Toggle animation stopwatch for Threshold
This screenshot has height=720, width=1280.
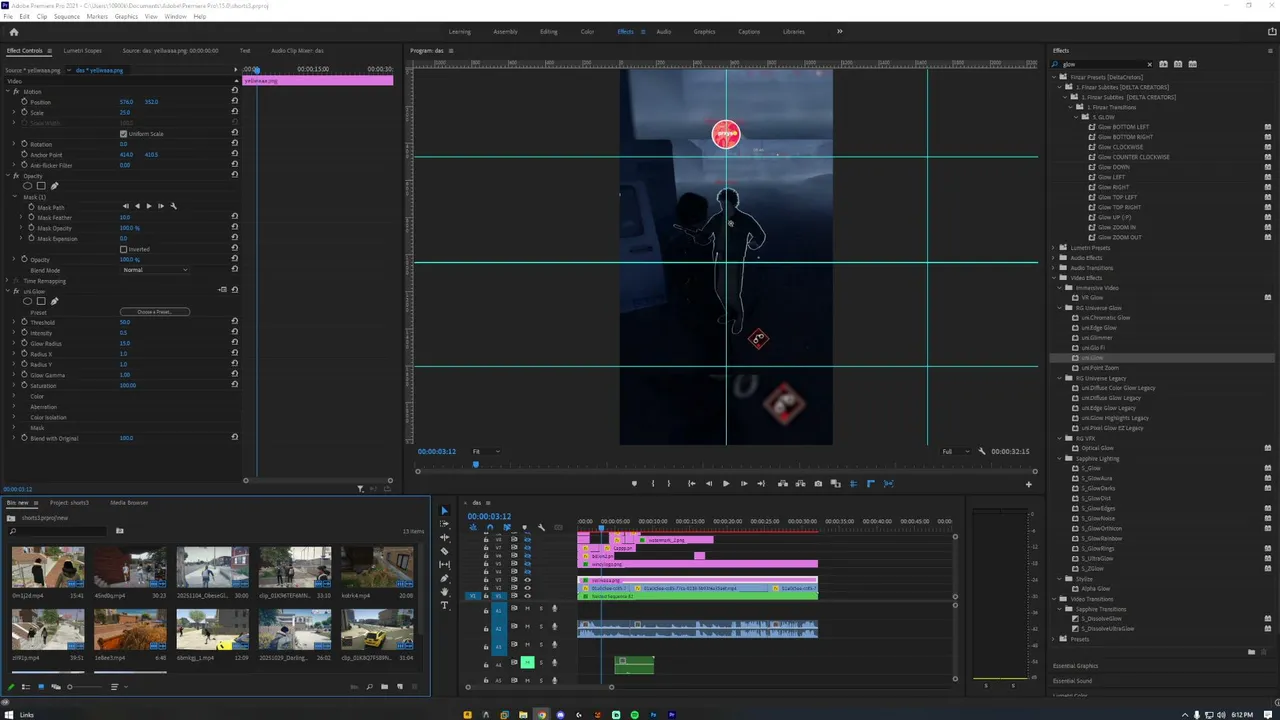(x=24, y=322)
